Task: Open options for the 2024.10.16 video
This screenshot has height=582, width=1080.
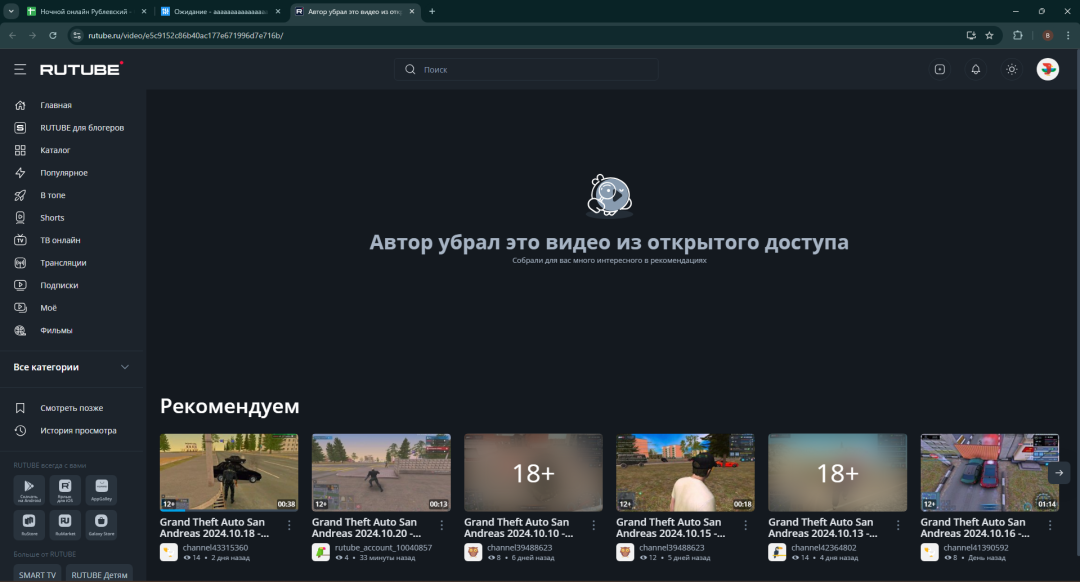Action: click(x=1050, y=526)
